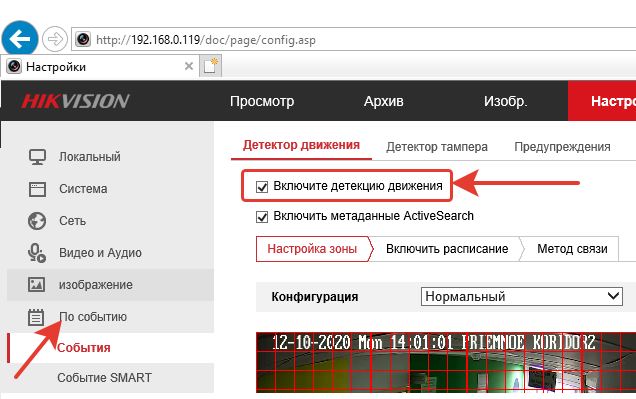The height and width of the screenshot is (399, 636).
Task: Click the camera preview motion grid
Action: (446, 363)
